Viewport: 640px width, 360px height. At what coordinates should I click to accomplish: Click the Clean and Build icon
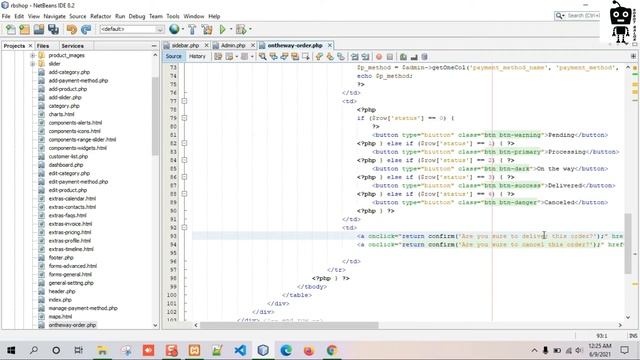pyautogui.click(x=207, y=29)
